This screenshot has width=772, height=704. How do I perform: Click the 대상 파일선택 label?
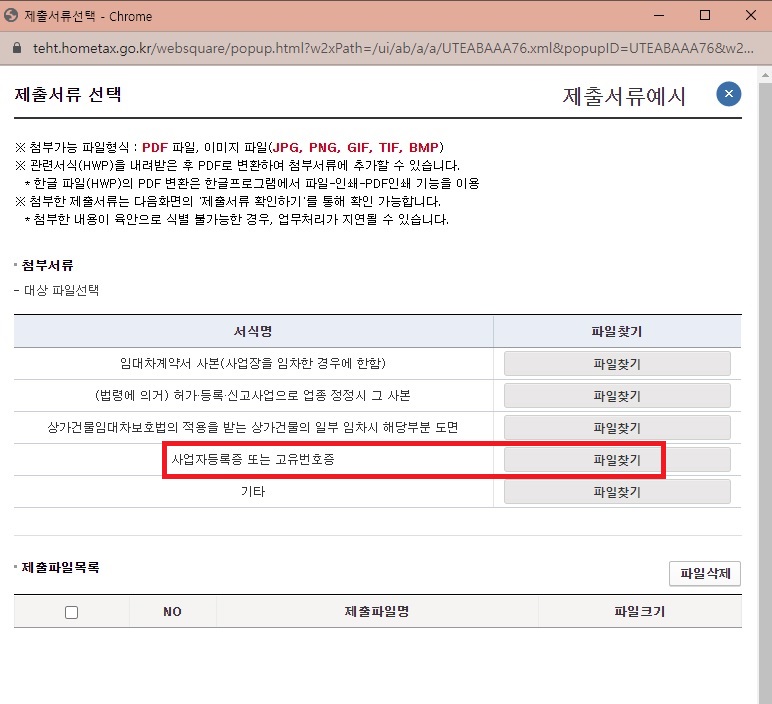pyautogui.click(x=61, y=290)
